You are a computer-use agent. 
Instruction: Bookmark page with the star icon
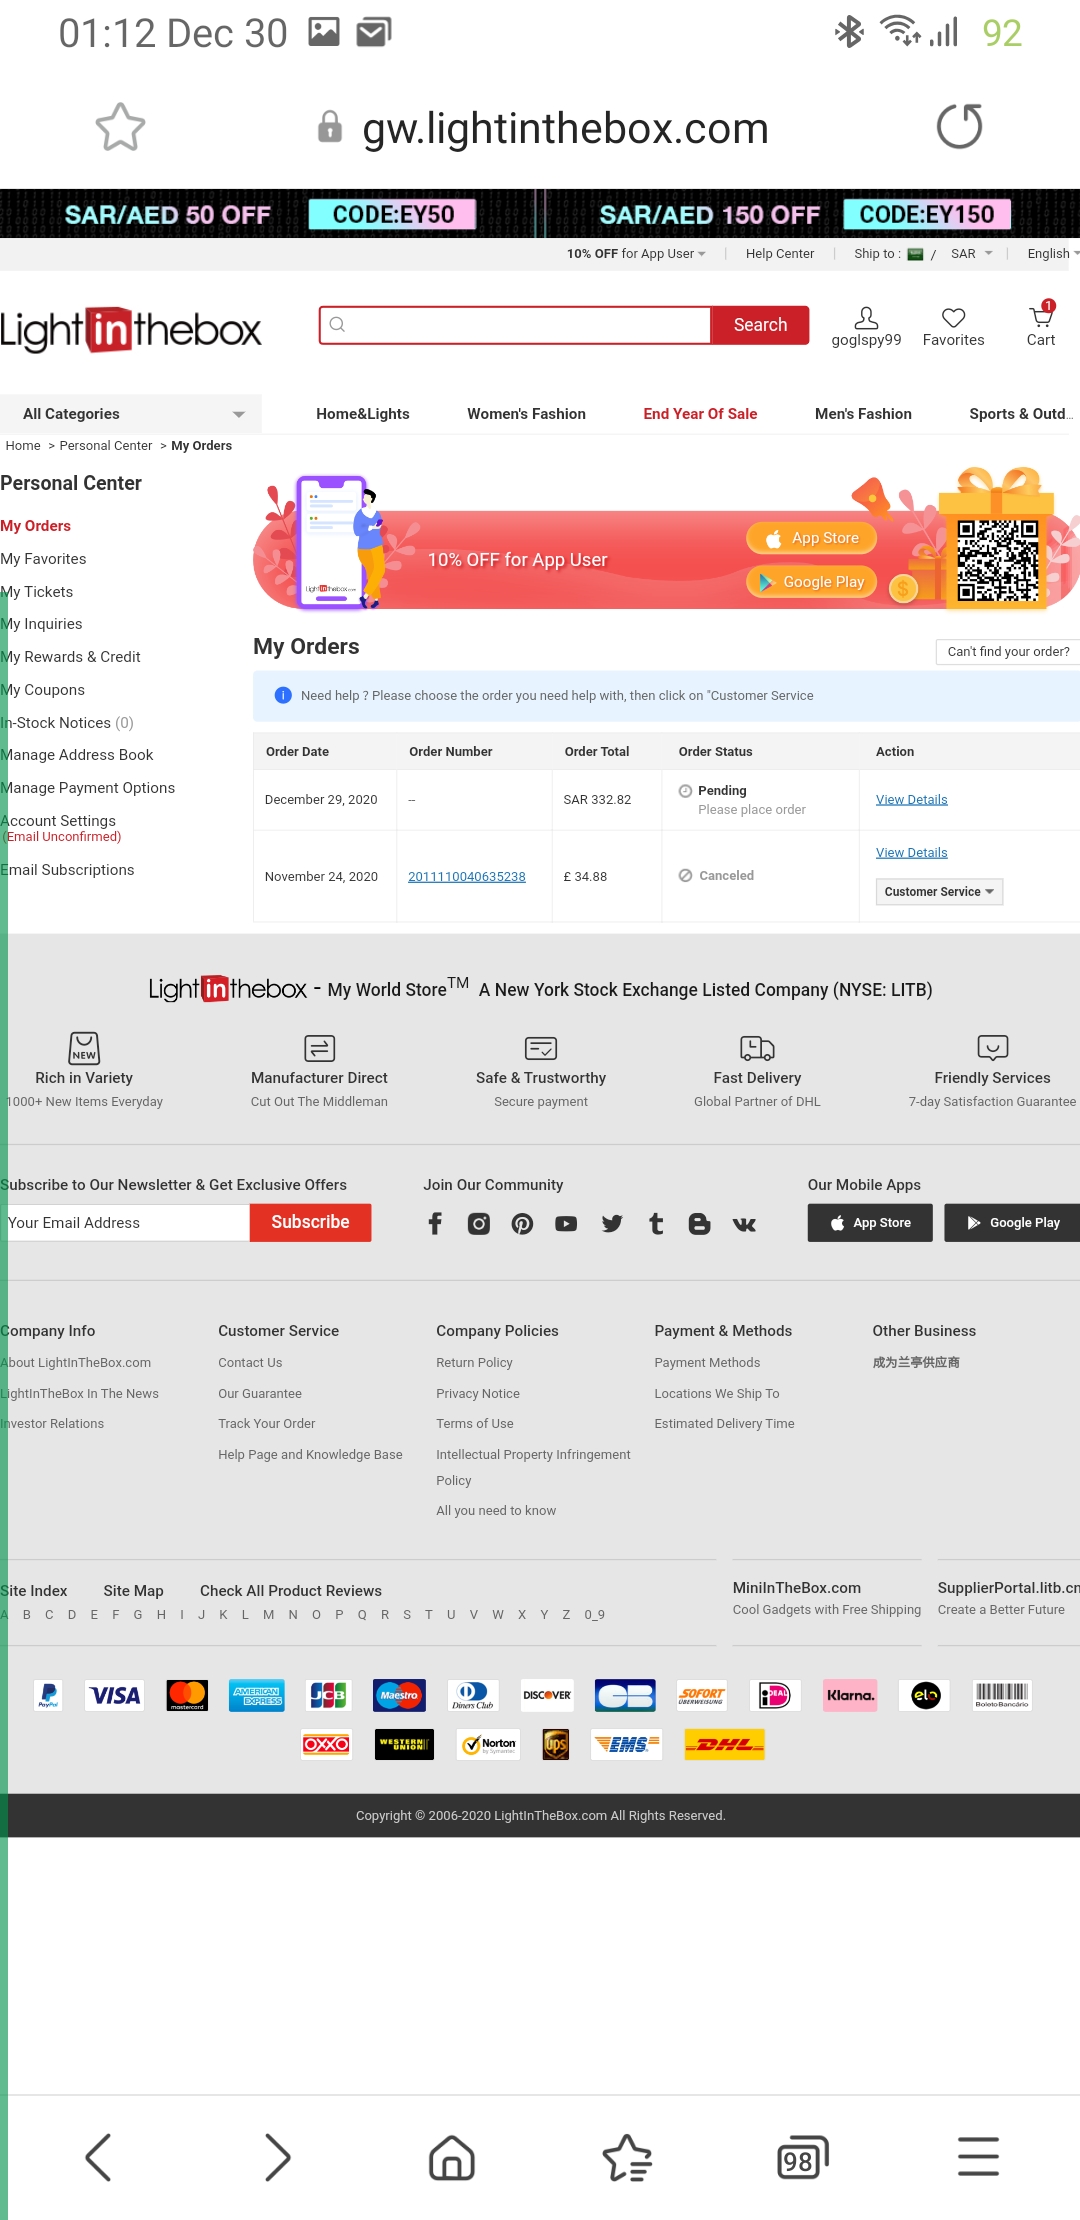[x=120, y=127]
